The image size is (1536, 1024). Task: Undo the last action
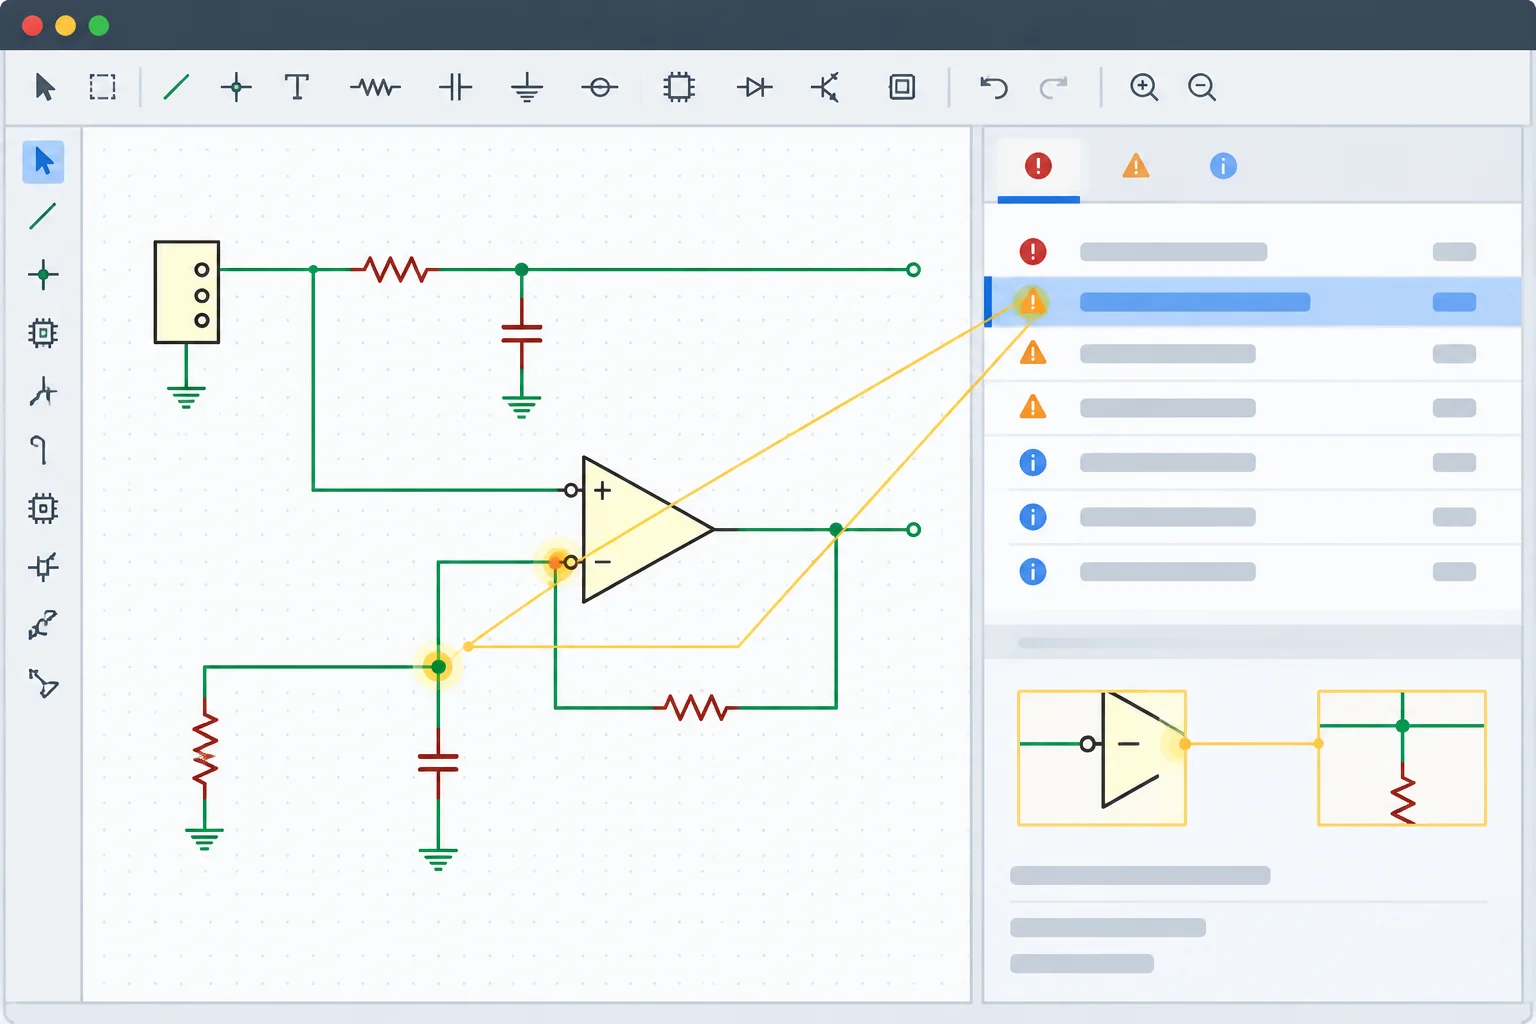[x=993, y=87]
